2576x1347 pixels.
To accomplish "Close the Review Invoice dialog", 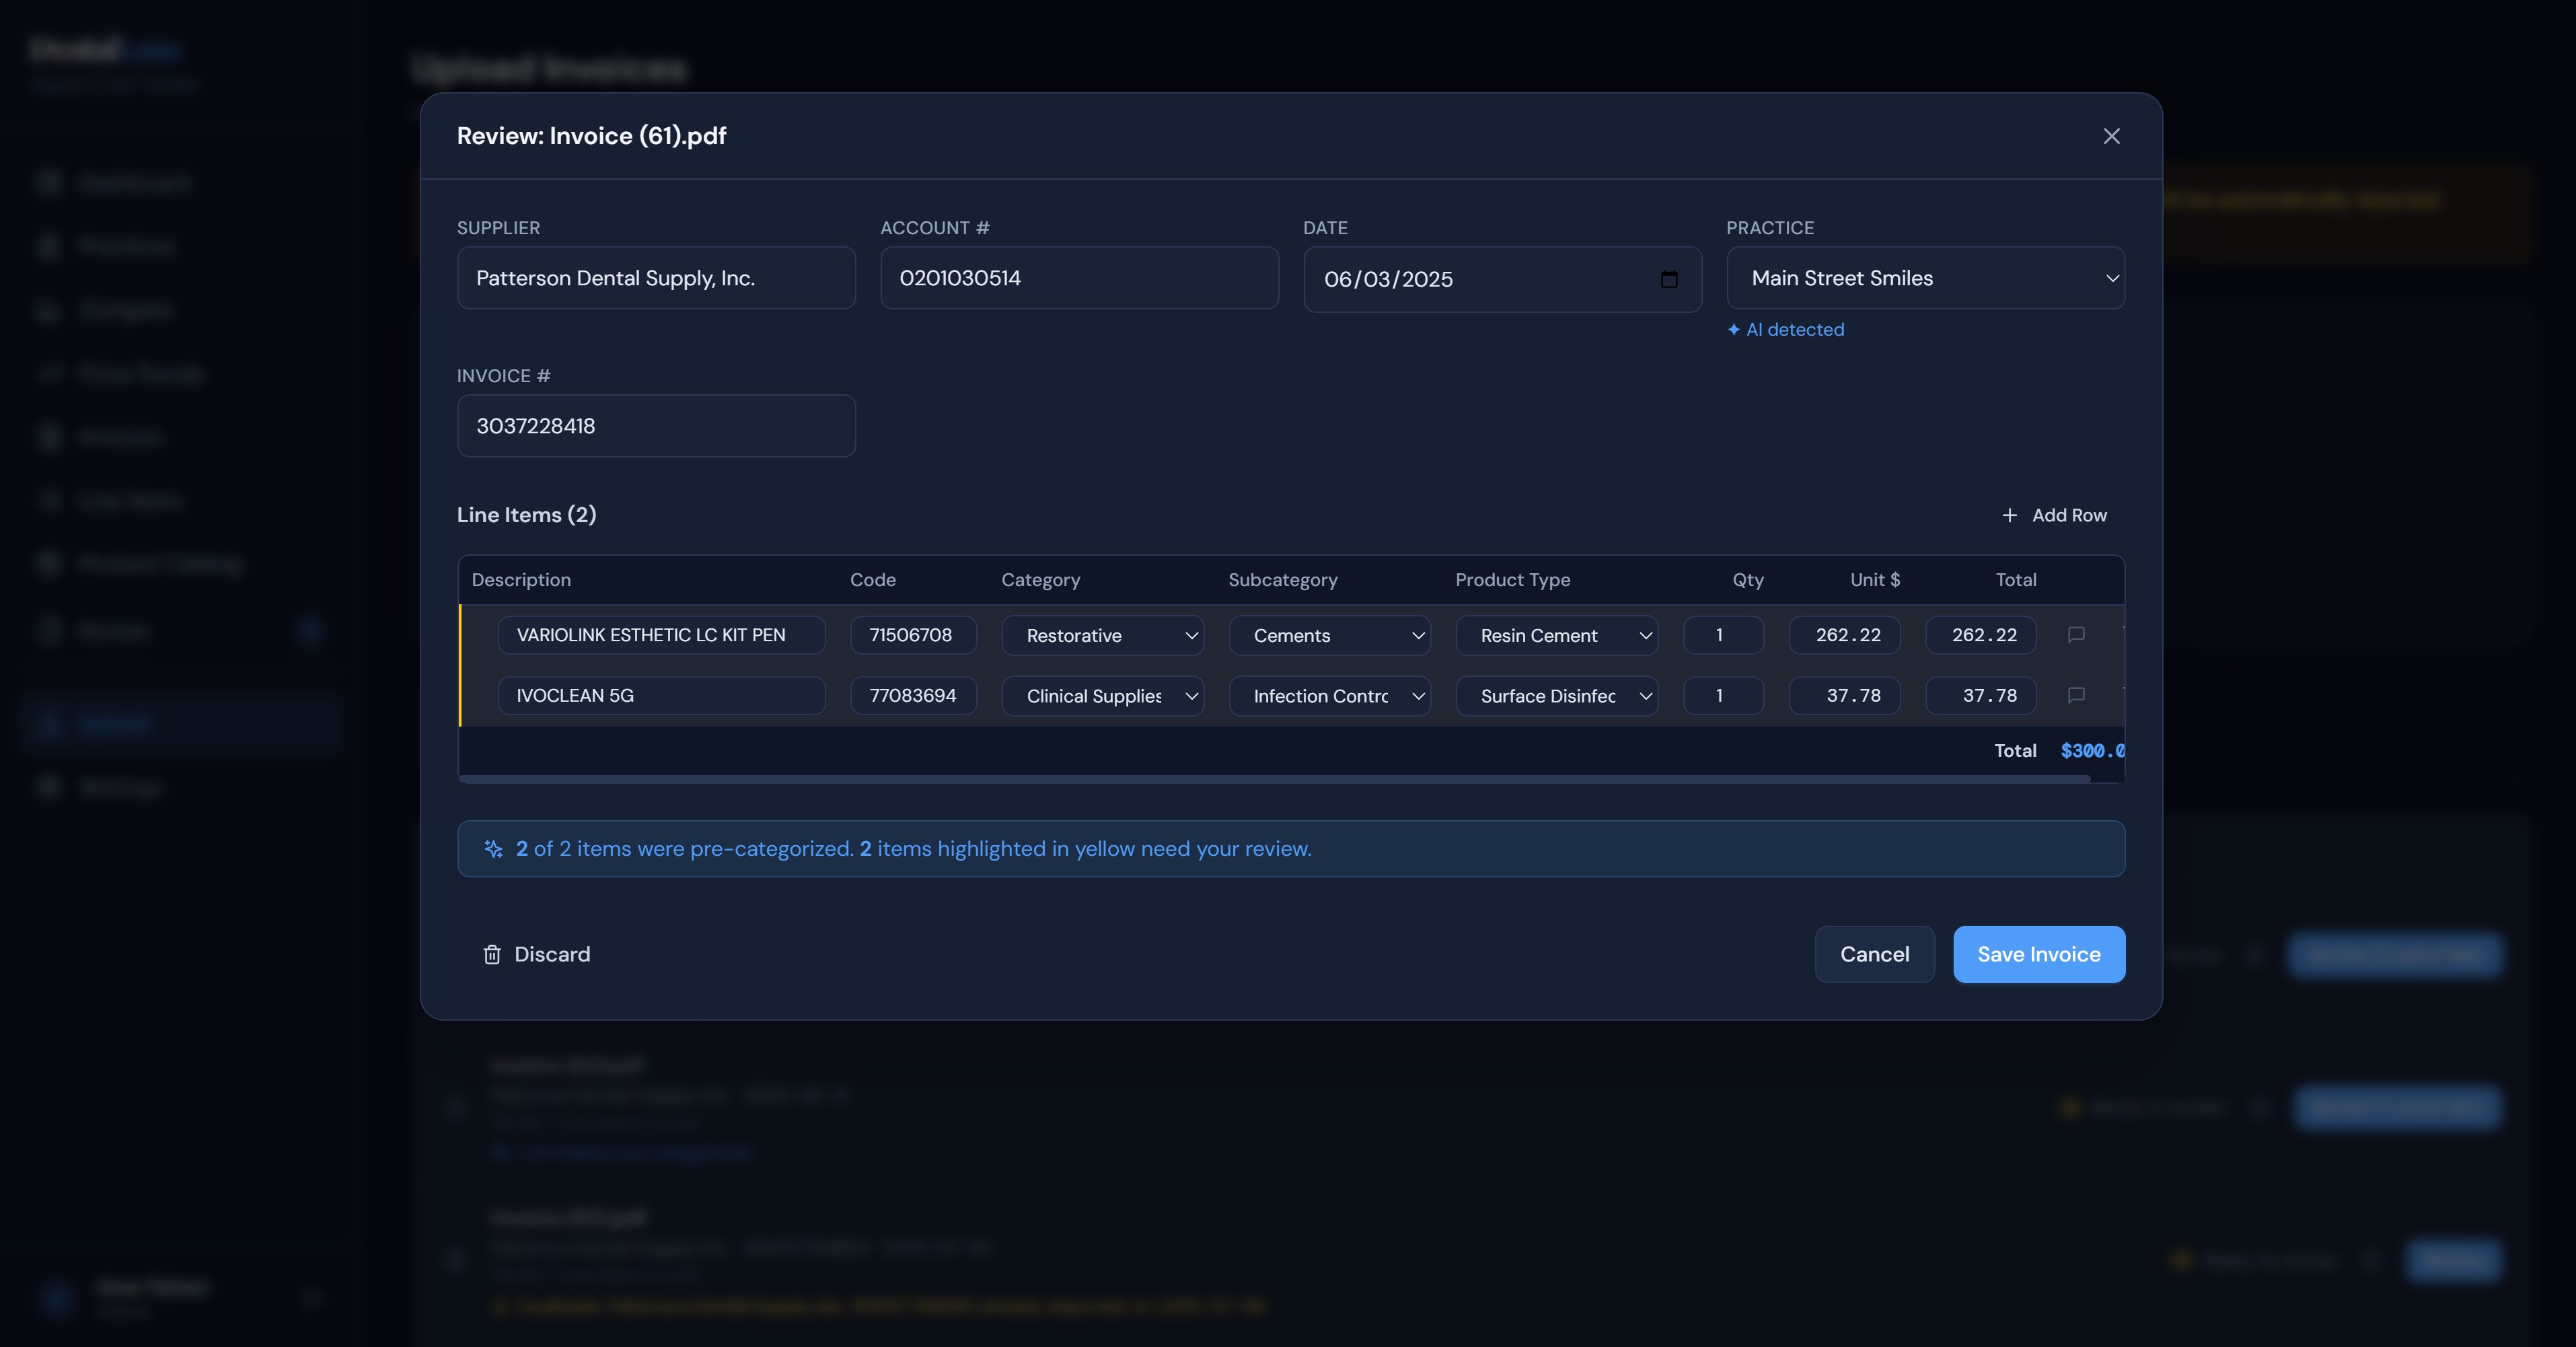I will pos(2111,136).
